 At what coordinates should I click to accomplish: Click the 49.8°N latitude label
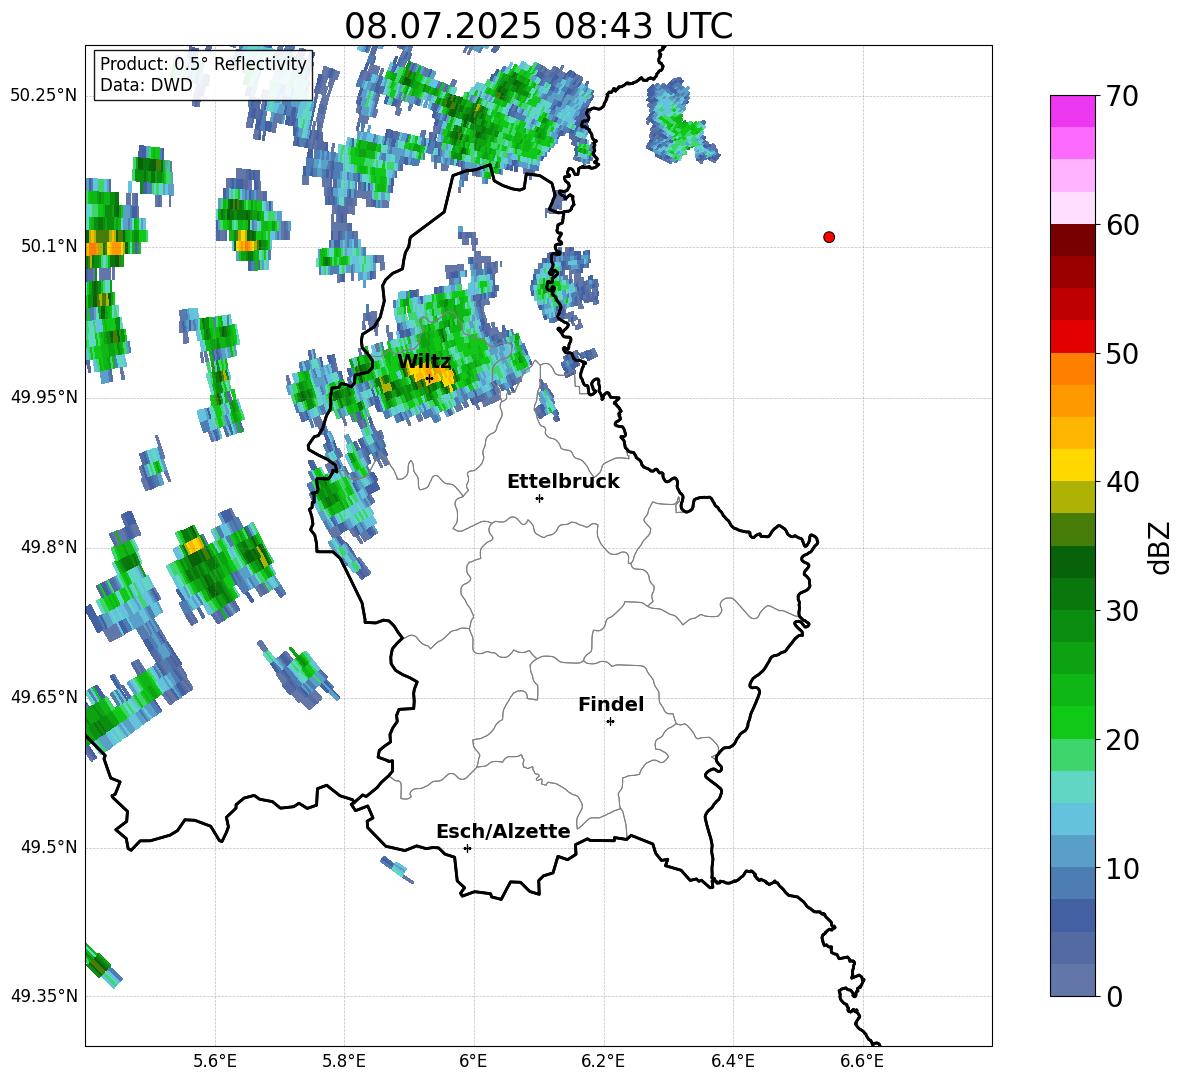[x=48, y=547]
